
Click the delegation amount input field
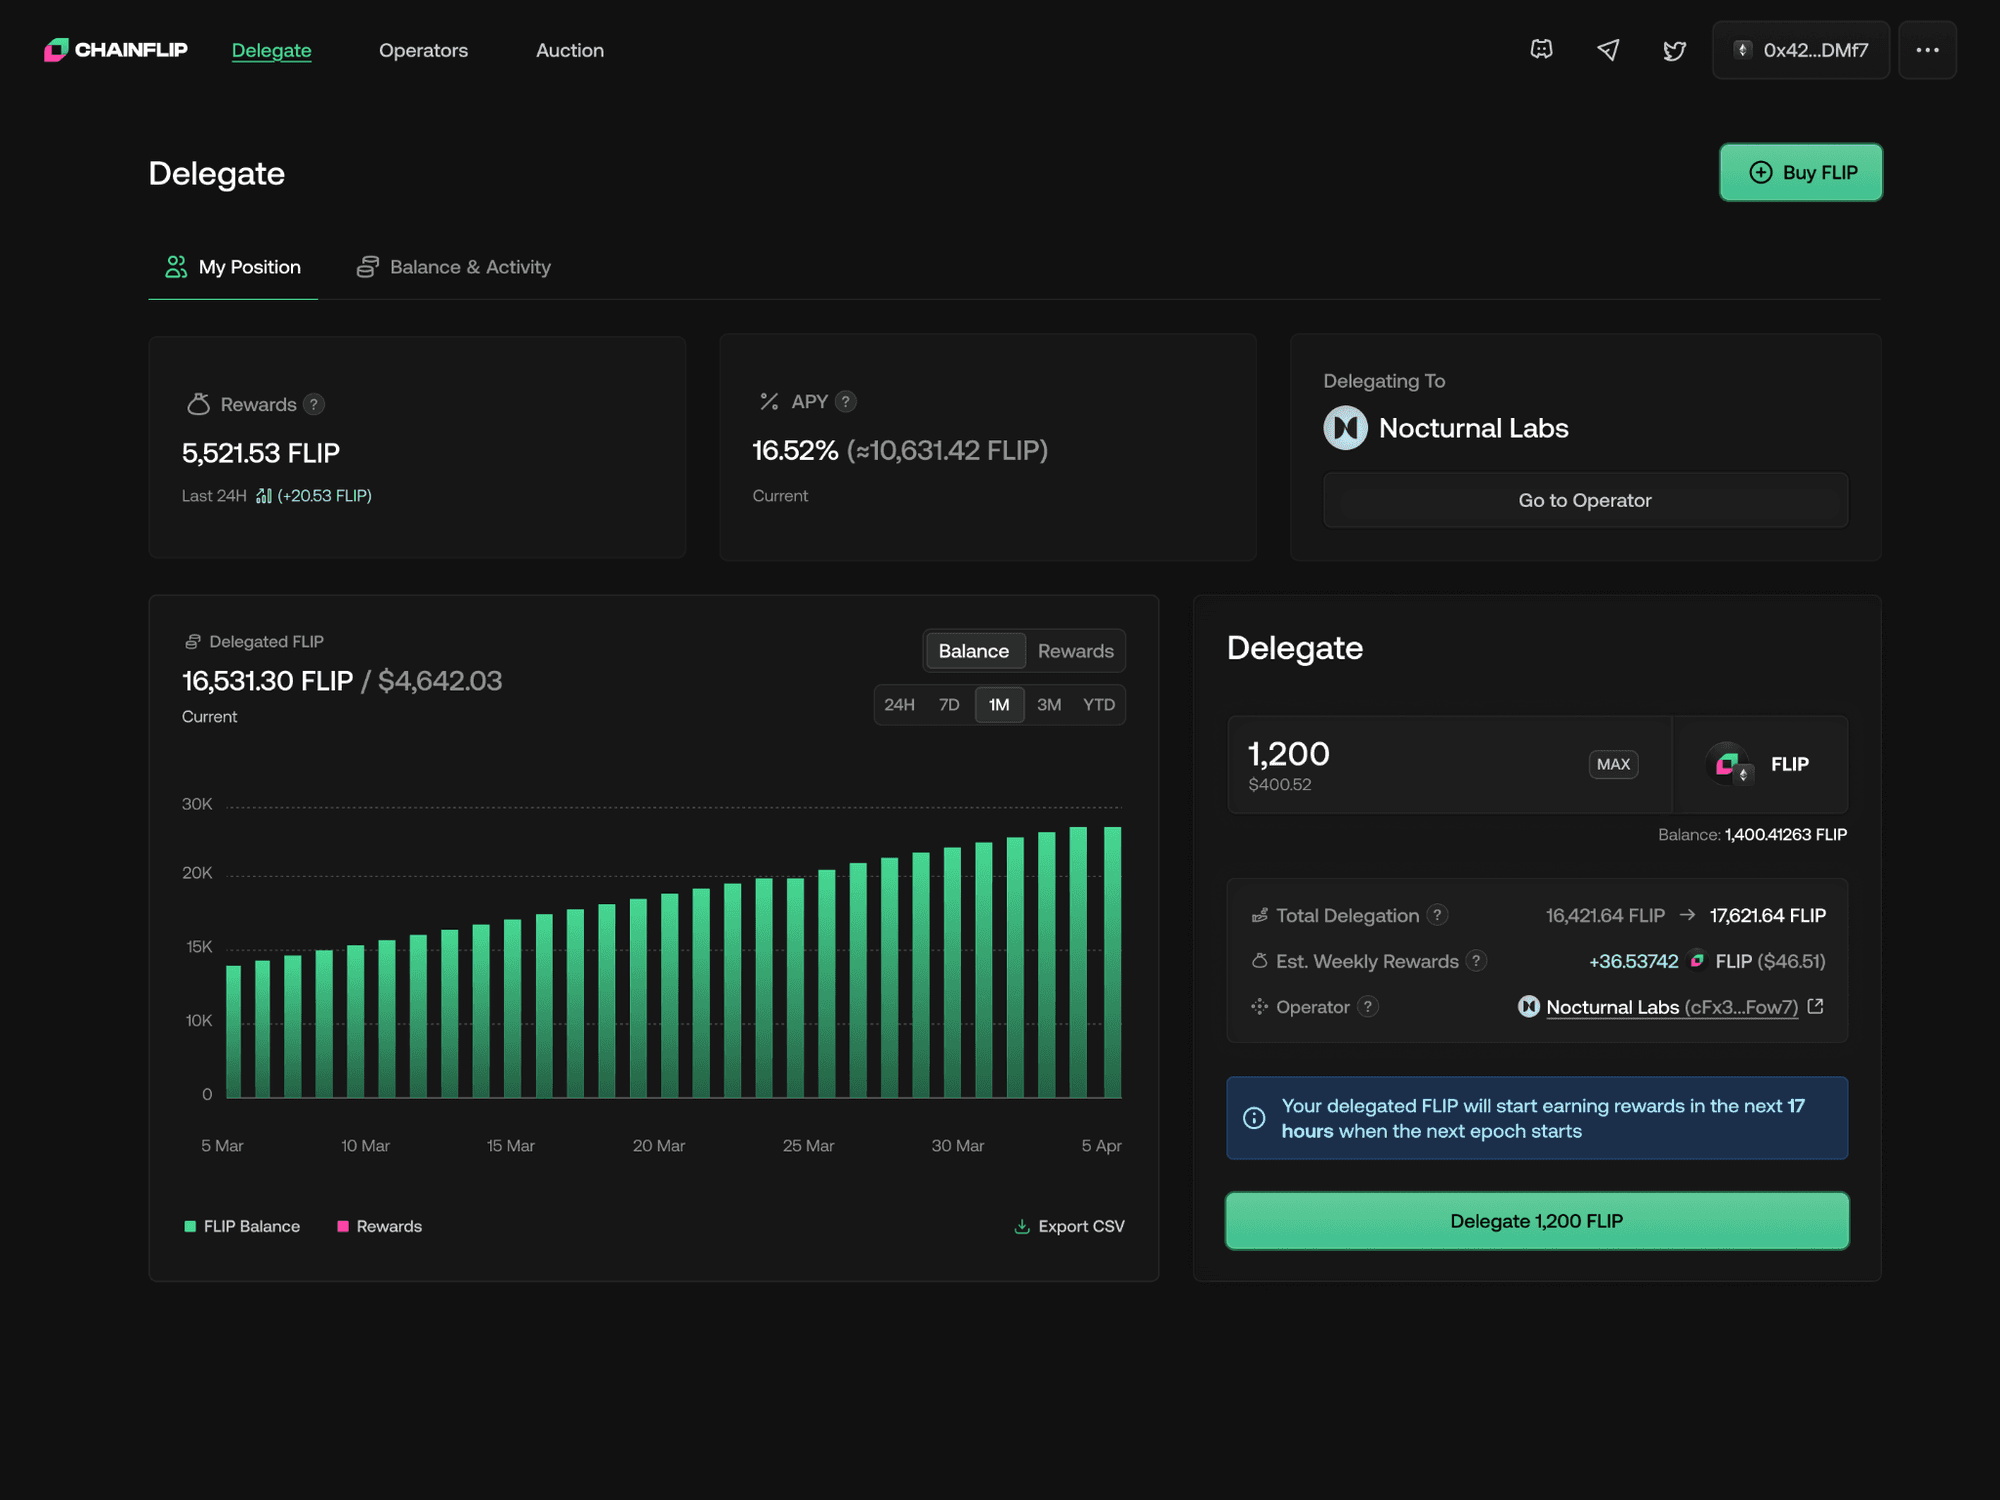[1350, 753]
